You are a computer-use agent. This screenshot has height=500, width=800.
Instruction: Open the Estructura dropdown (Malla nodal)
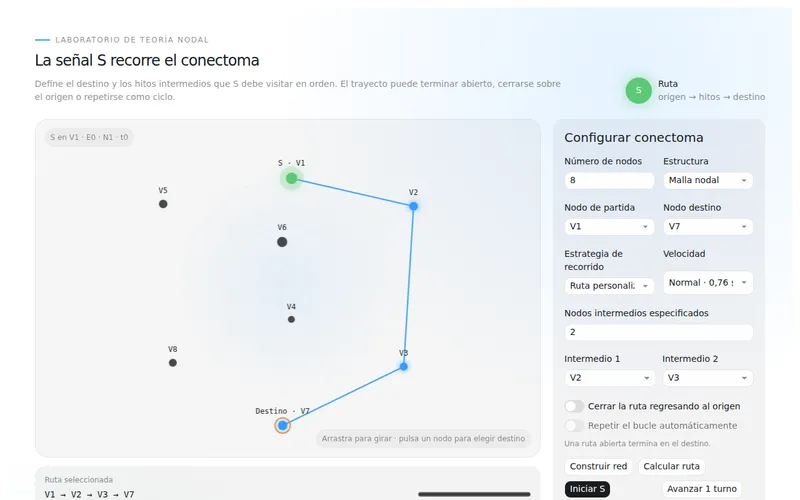(x=708, y=180)
